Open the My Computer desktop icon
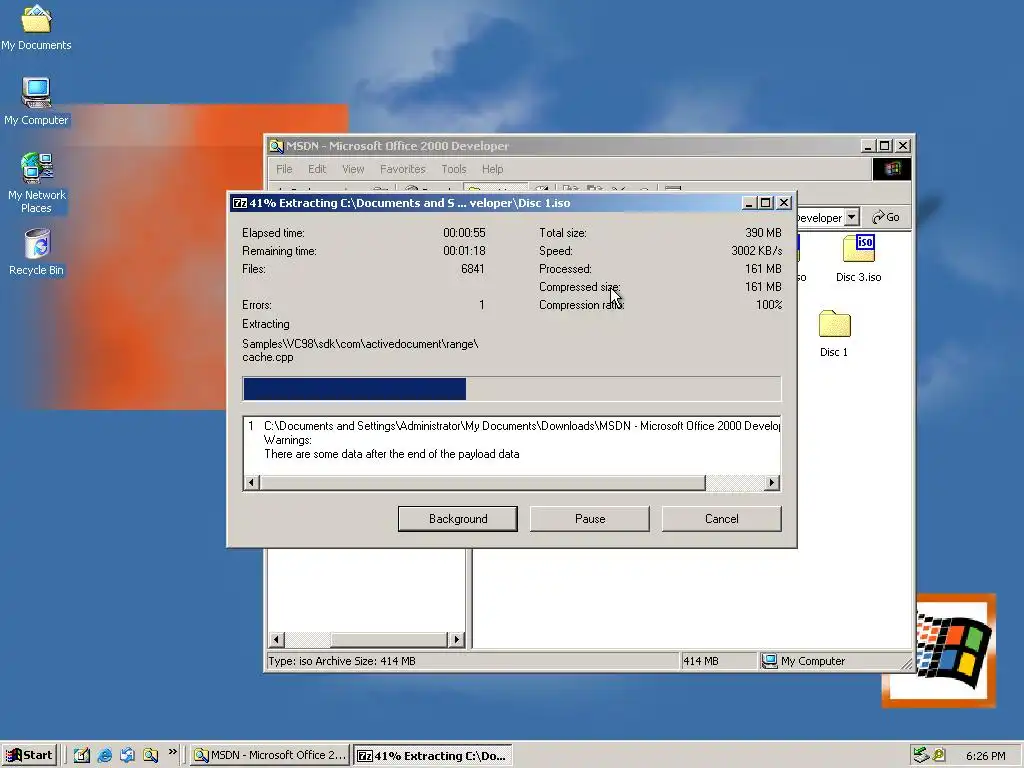 (36, 101)
